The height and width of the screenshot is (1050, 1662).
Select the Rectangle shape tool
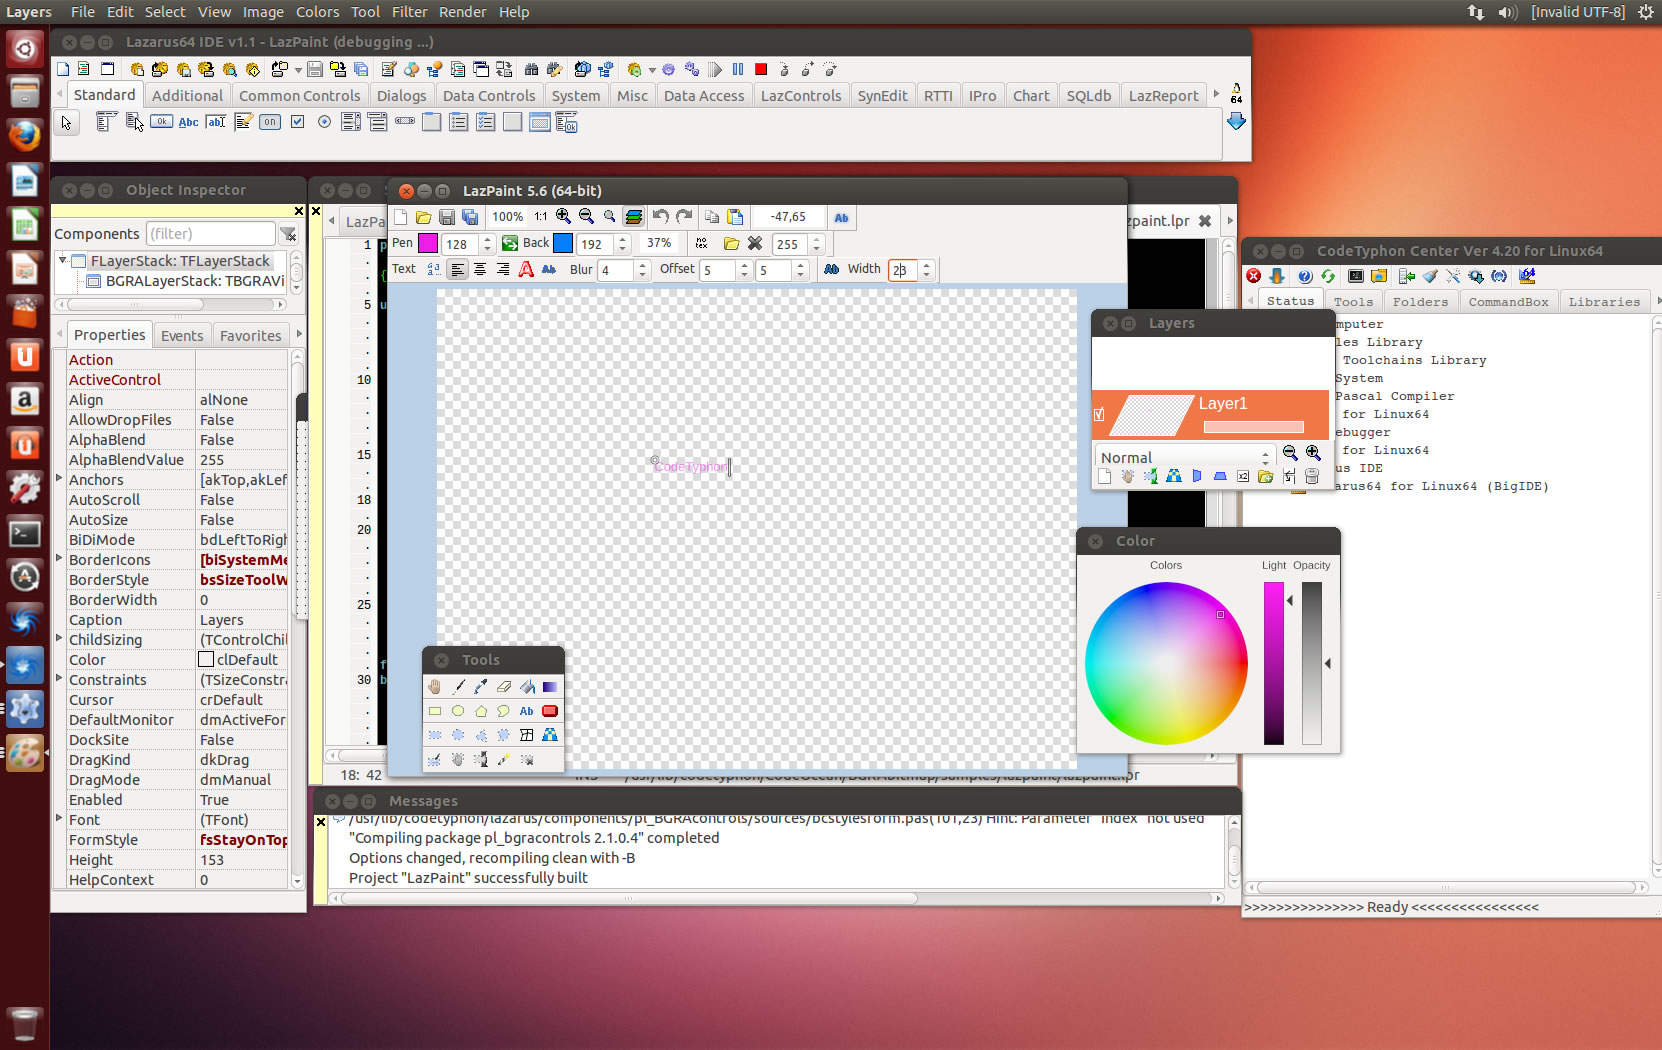click(435, 711)
